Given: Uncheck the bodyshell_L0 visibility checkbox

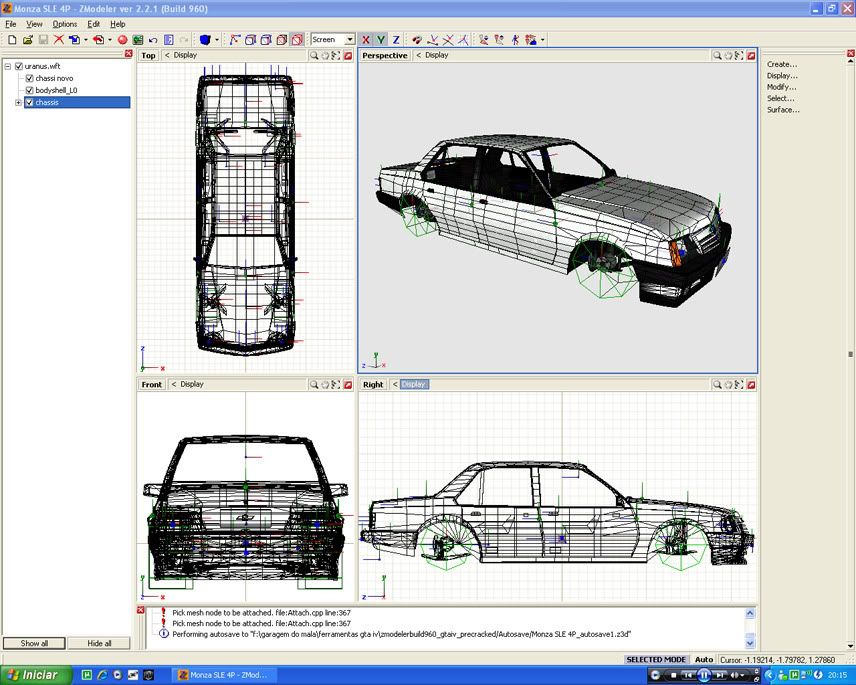Looking at the screenshot, I should click(29, 90).
